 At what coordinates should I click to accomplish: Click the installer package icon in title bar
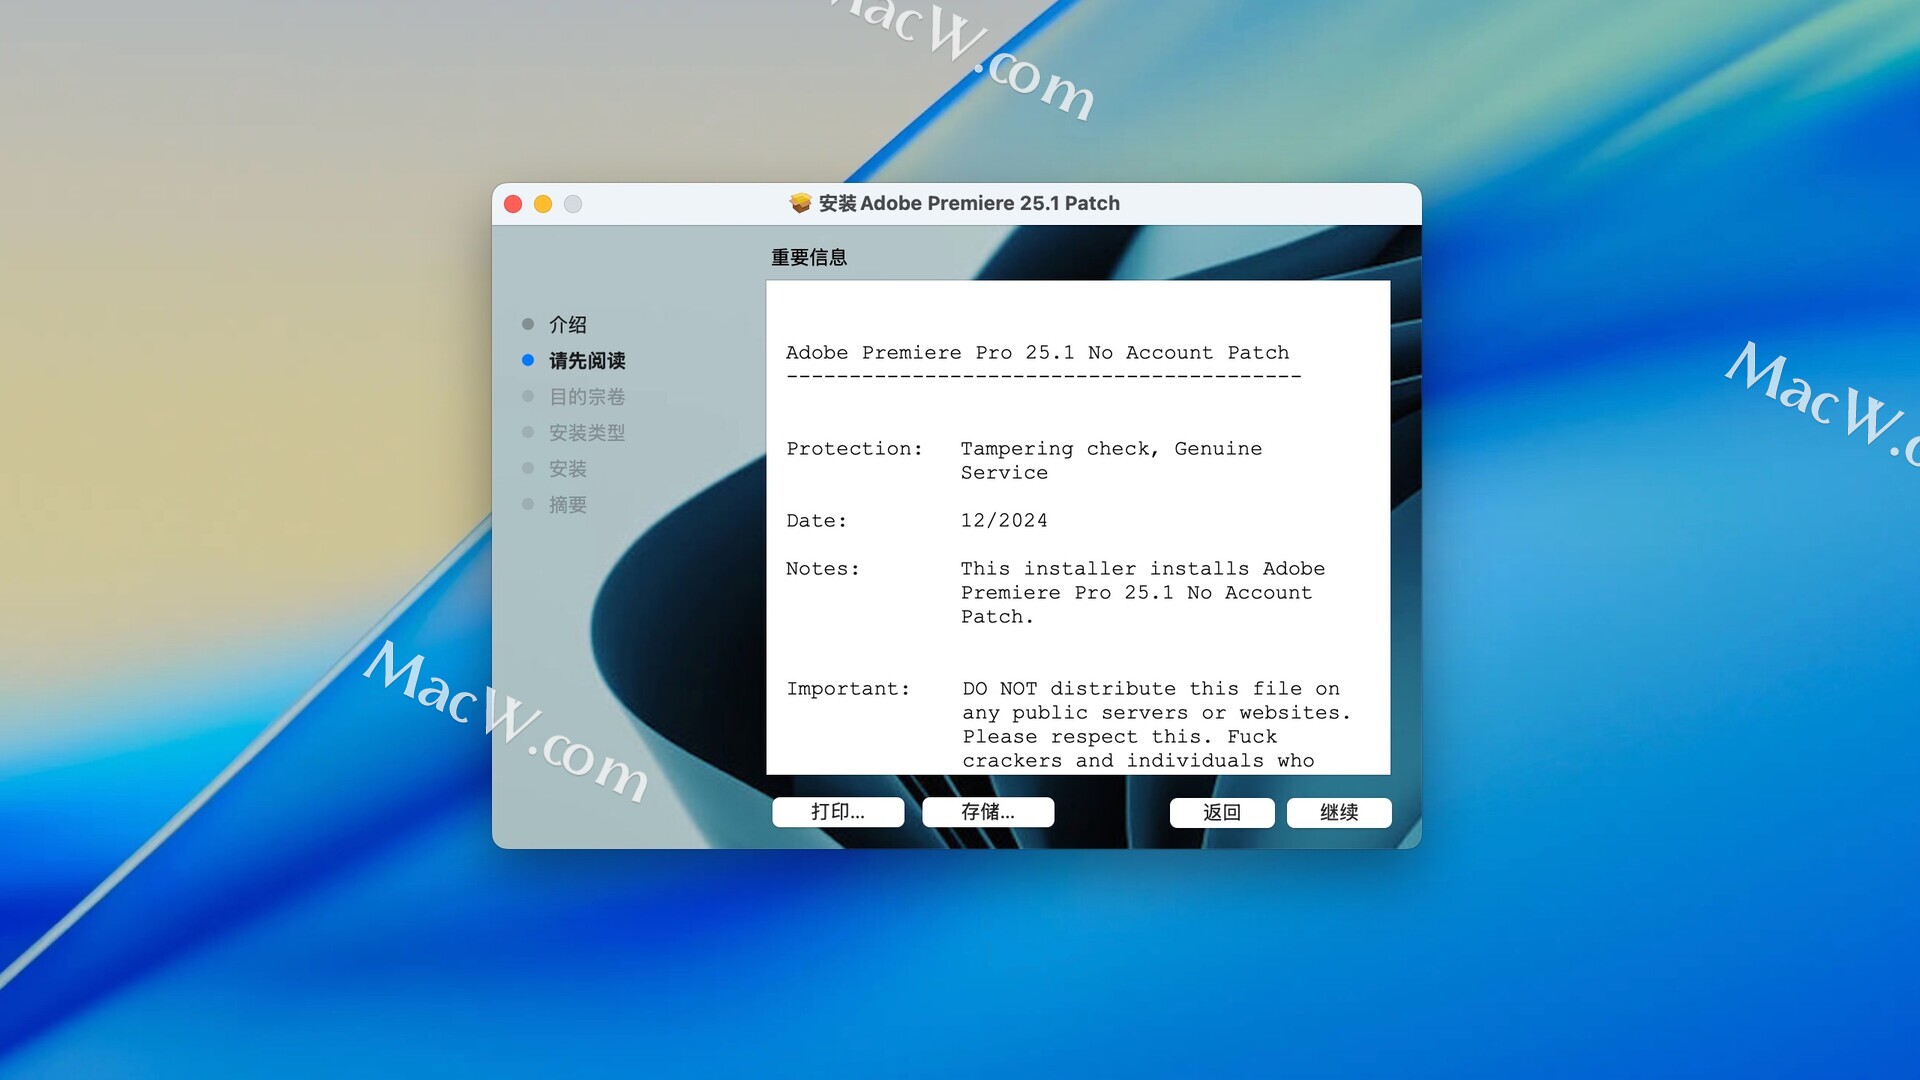800,203
